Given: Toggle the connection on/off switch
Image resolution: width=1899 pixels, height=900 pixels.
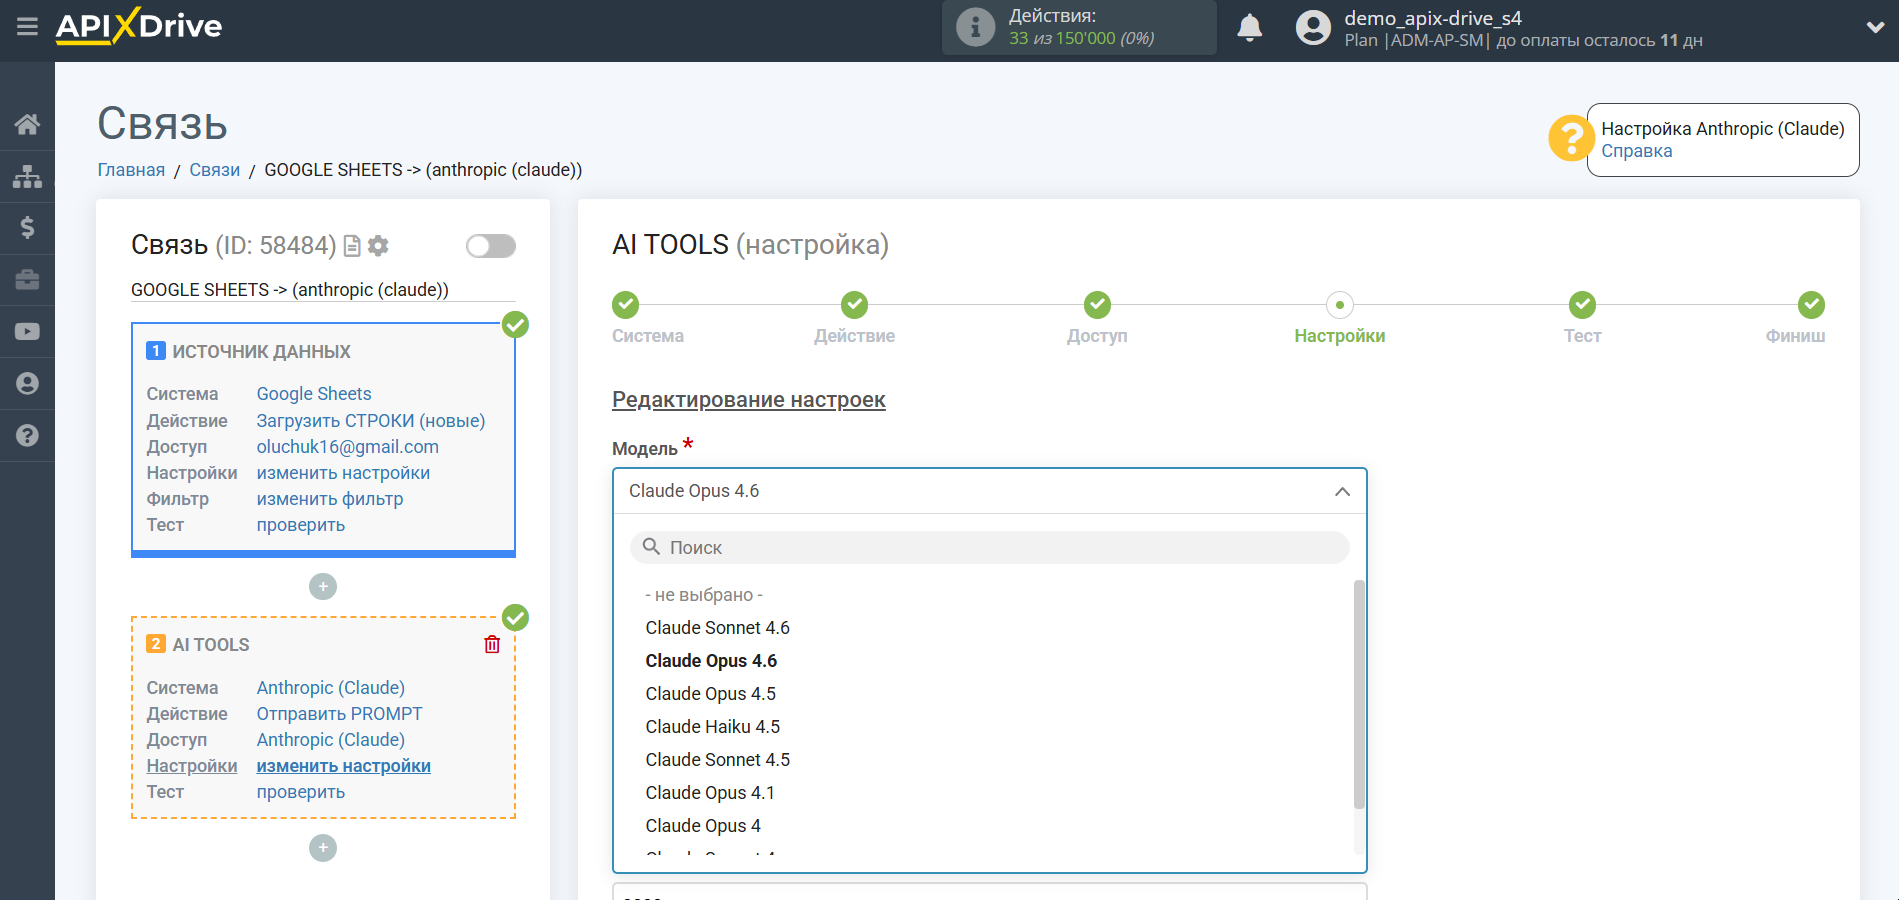Looking at the screenshot, I should click(x=490, y=246).
